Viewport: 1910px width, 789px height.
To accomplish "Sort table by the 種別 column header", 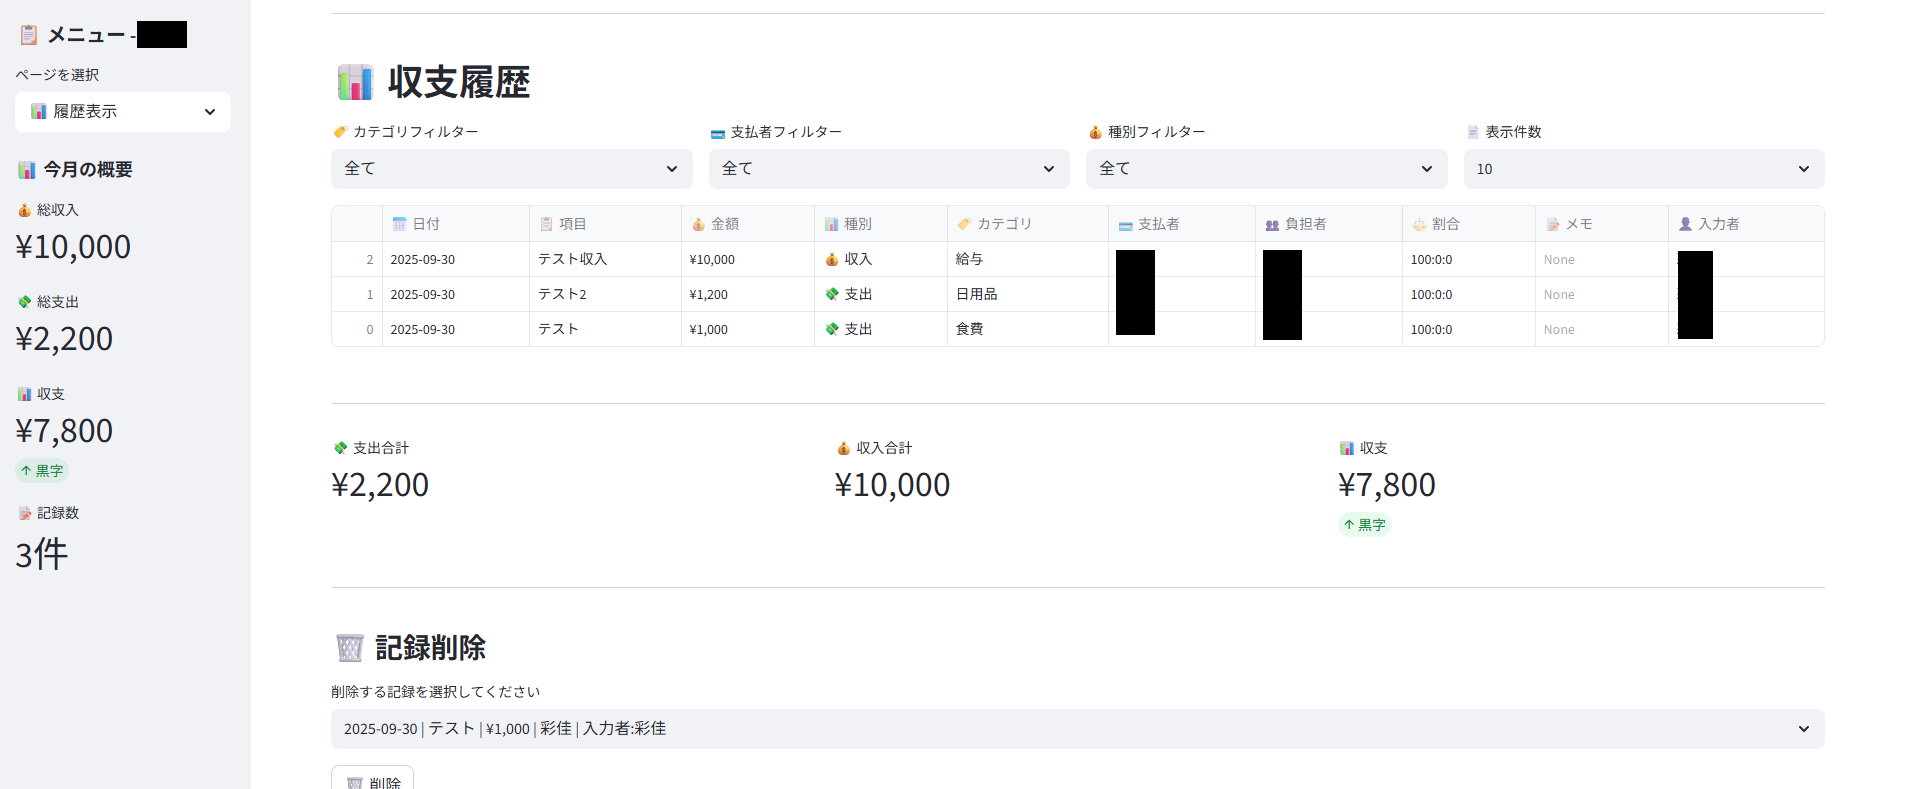I will (857, 224).
